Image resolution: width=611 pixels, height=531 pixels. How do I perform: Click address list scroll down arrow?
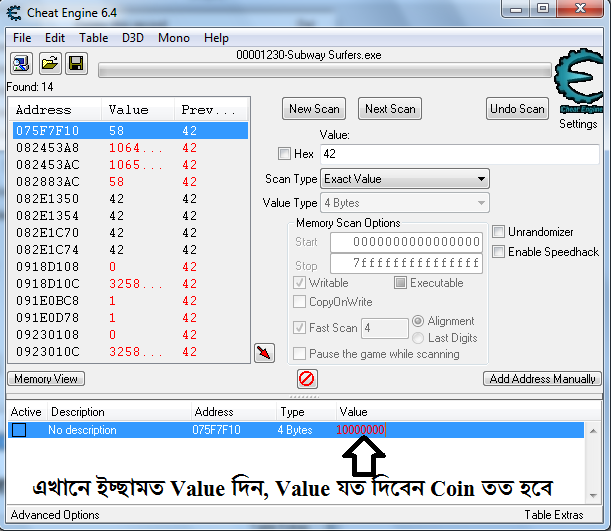click(x=593, y=496)
